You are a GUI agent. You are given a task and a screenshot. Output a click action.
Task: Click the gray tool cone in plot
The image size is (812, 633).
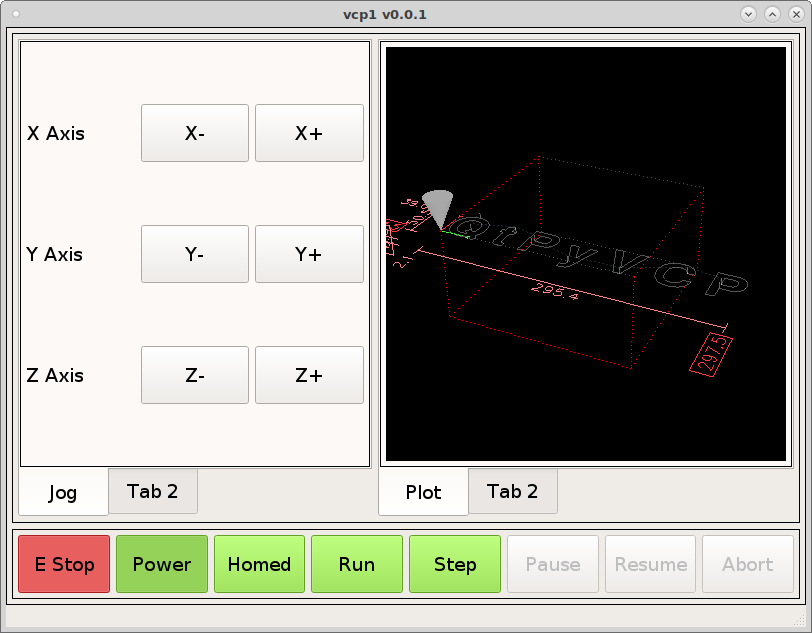point(438,208)
